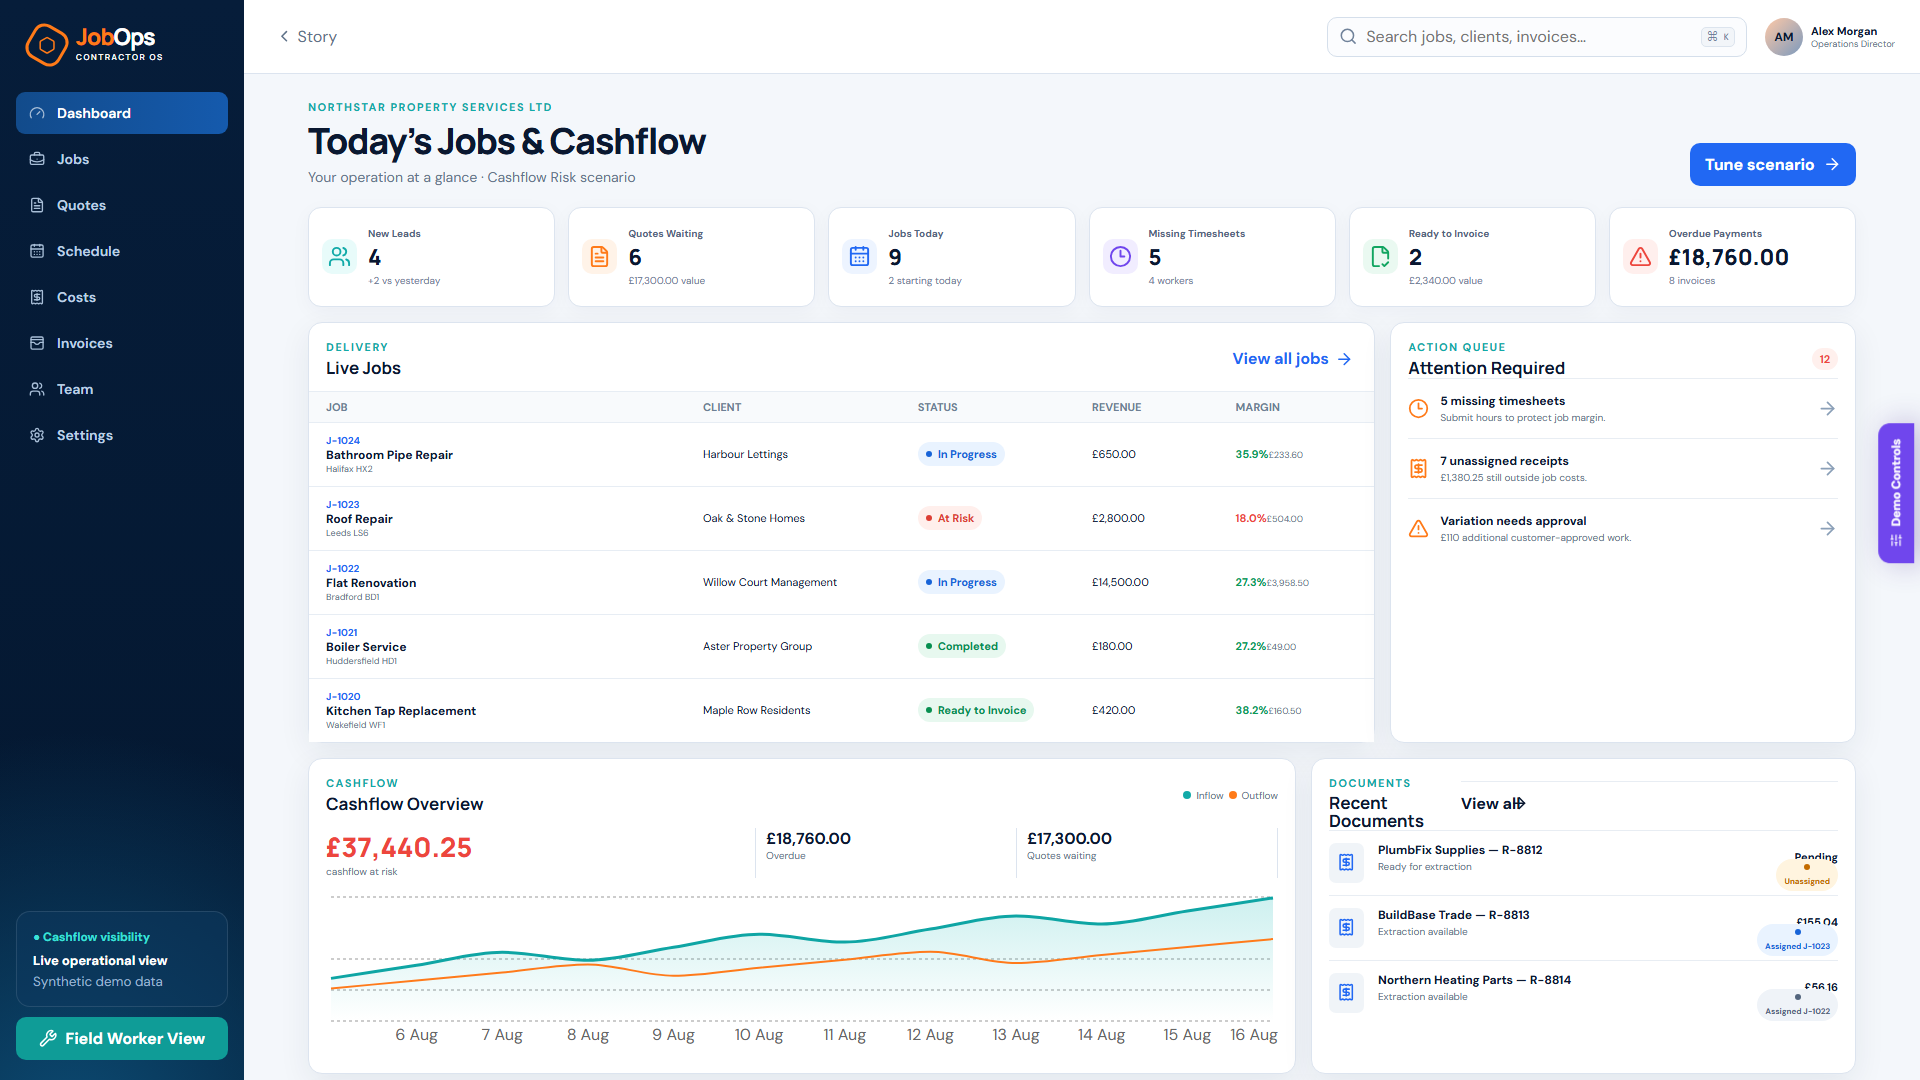Click the AM user avatar
This screenshot has width=1920, height=1080.
1784,37
